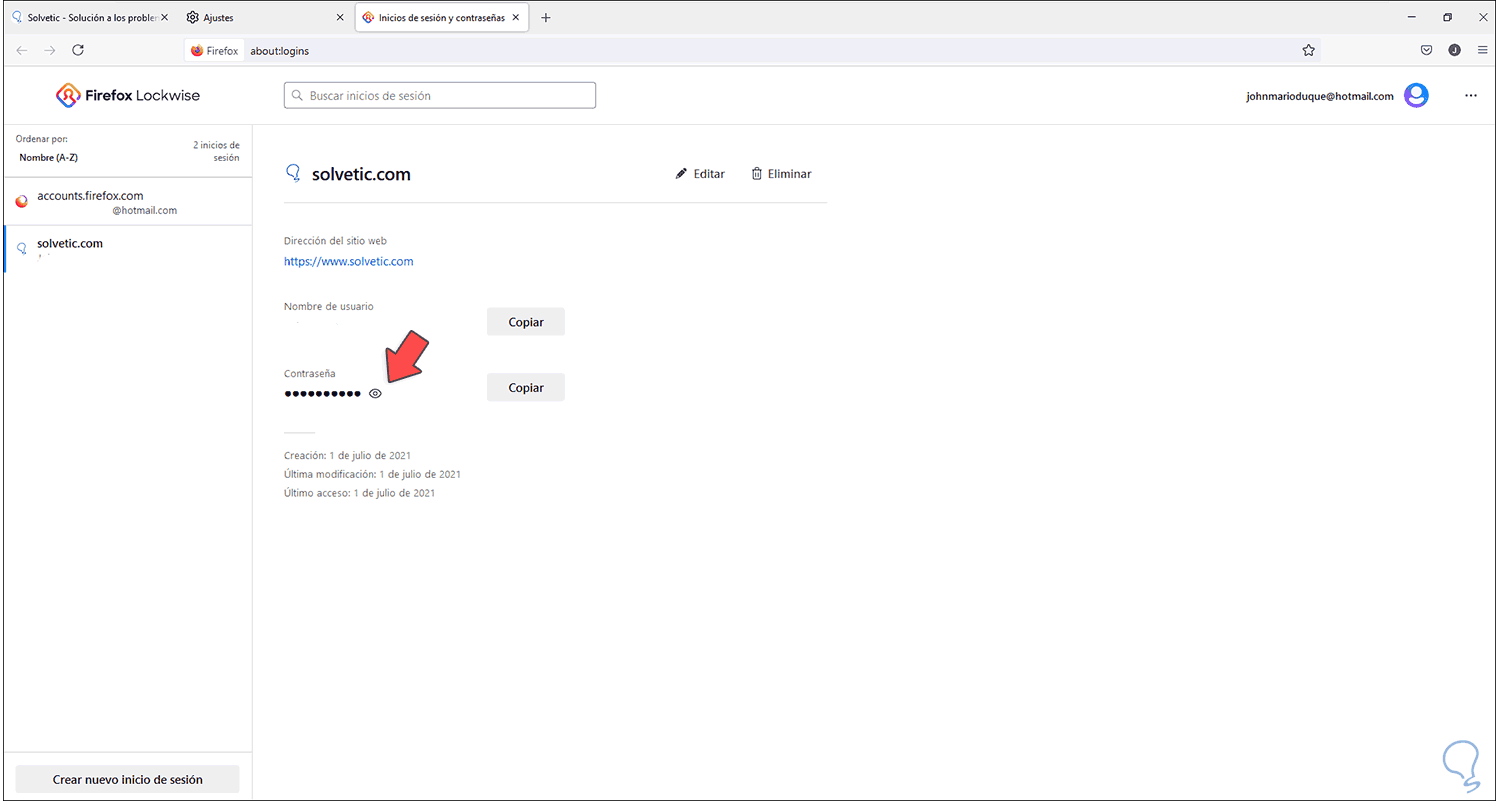Screen dimensions: 1500x801
Task: Click the Buscar inicios de sesión search field
Action: pos(440,96)
